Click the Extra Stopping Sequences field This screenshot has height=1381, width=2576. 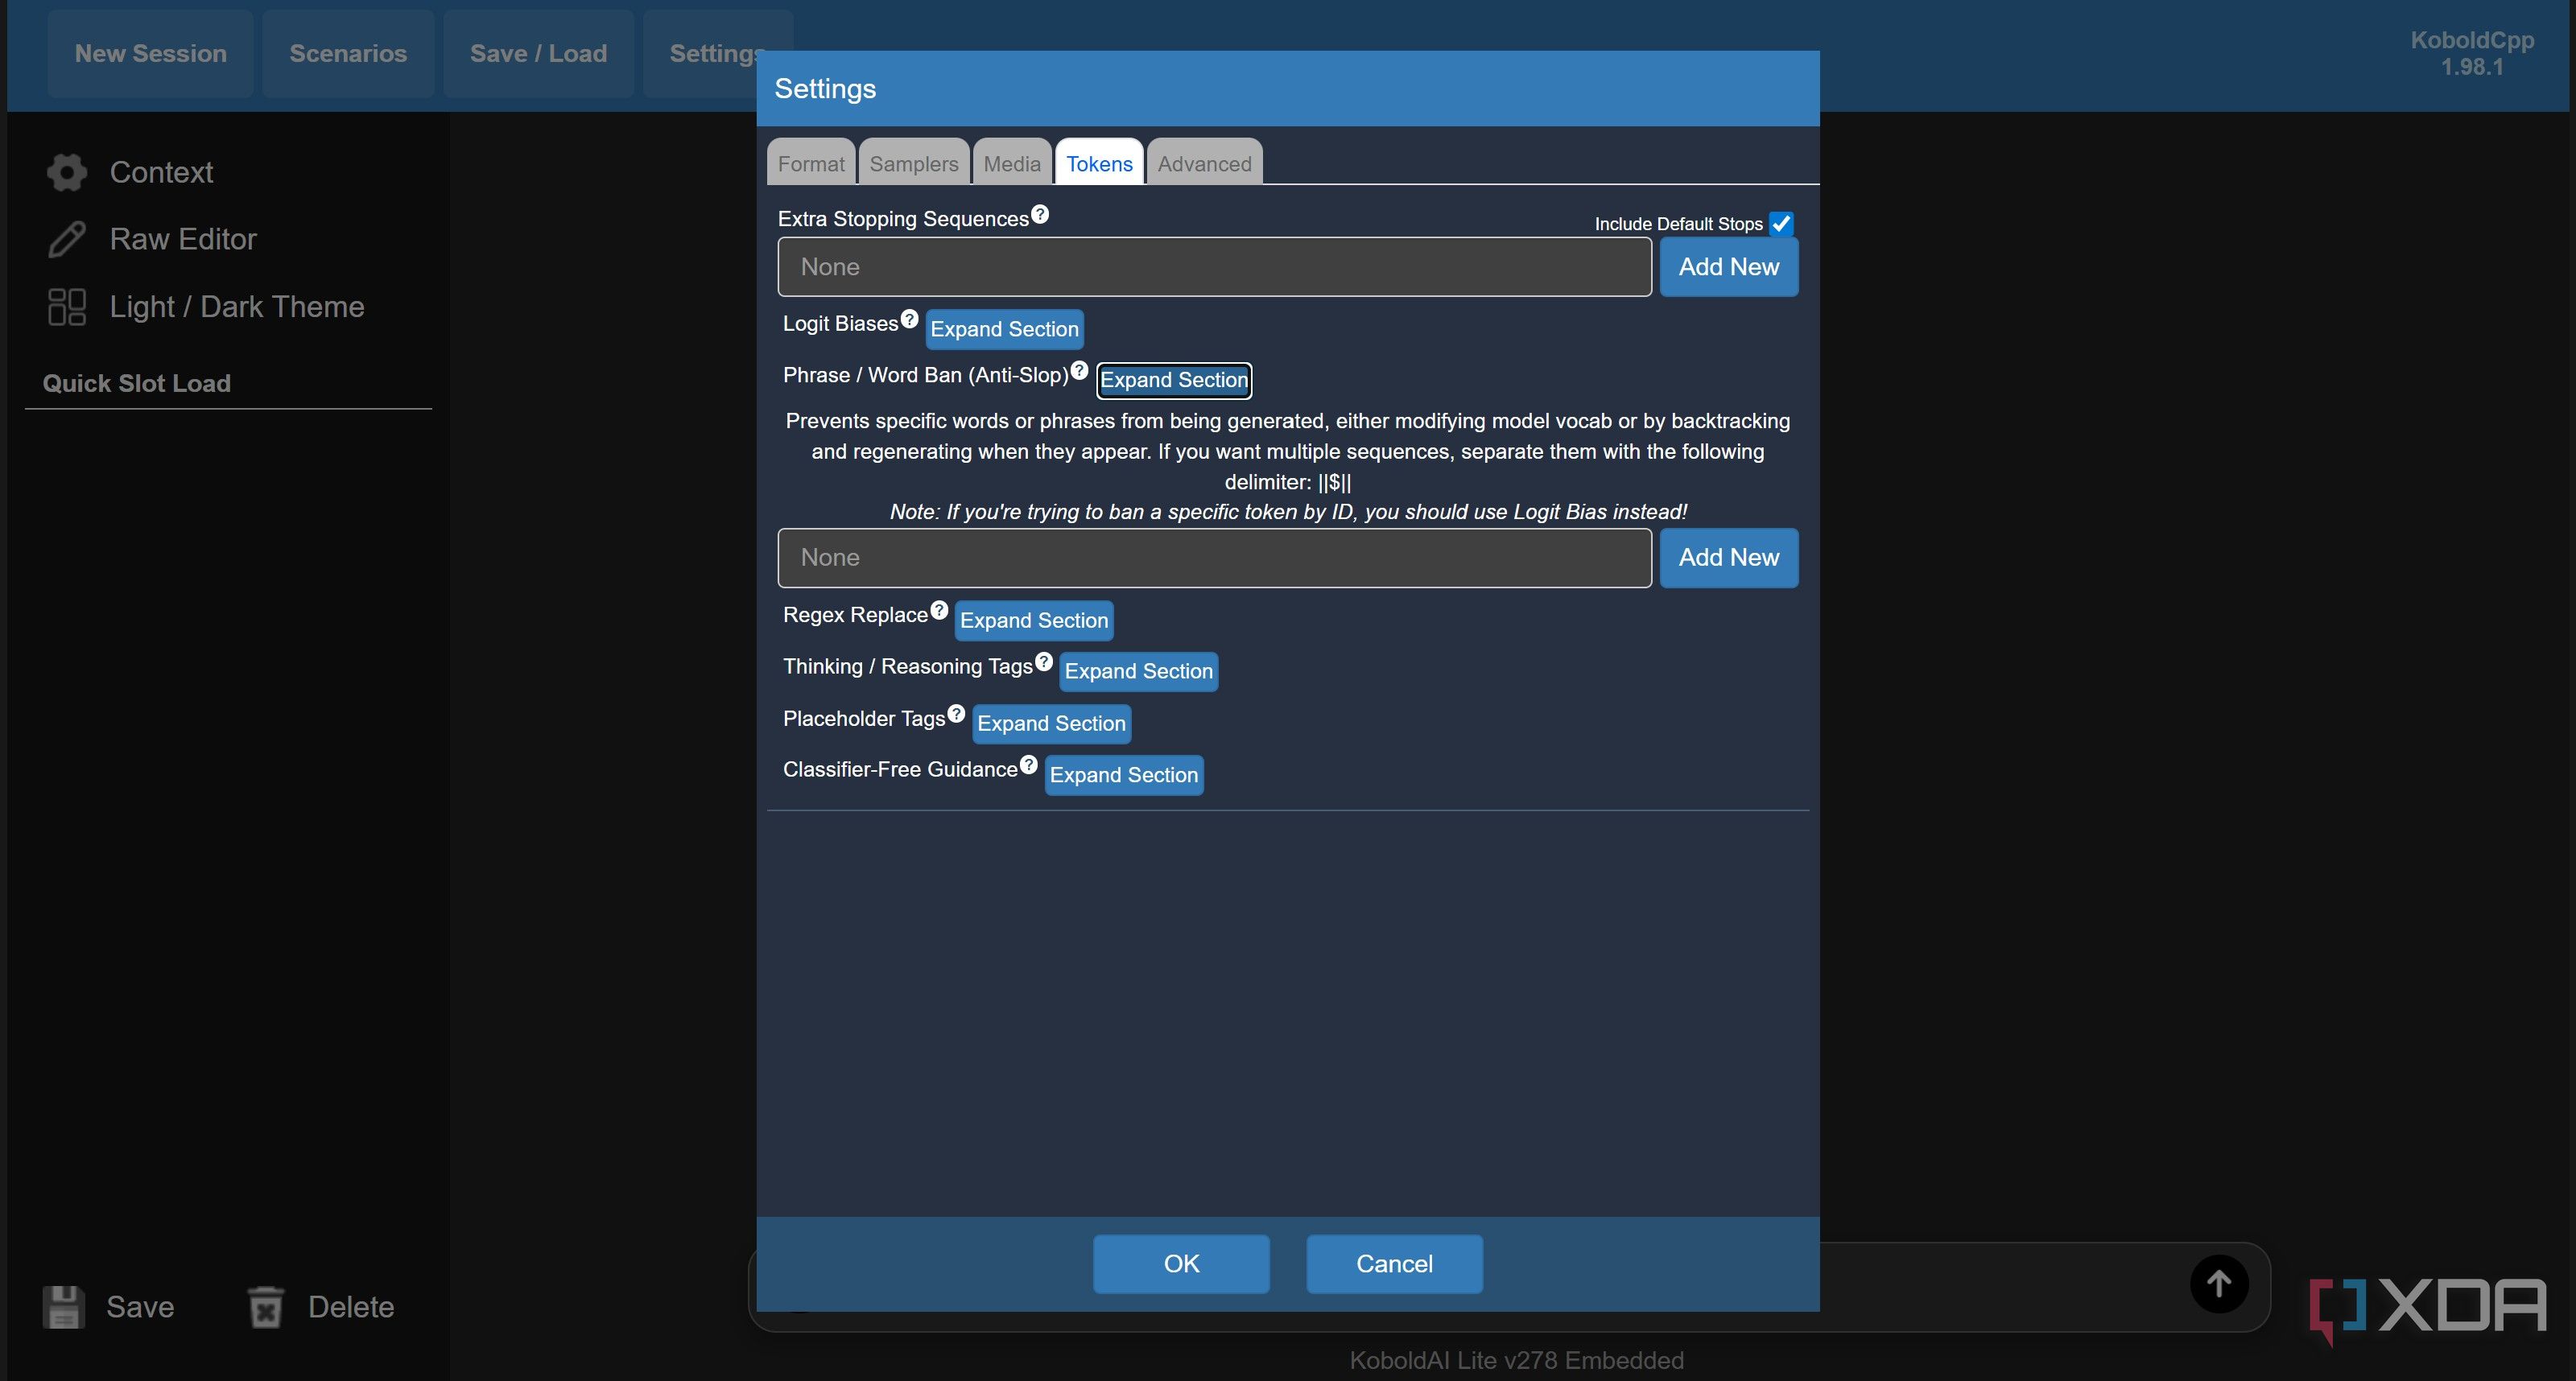[x=1214, y=267]
